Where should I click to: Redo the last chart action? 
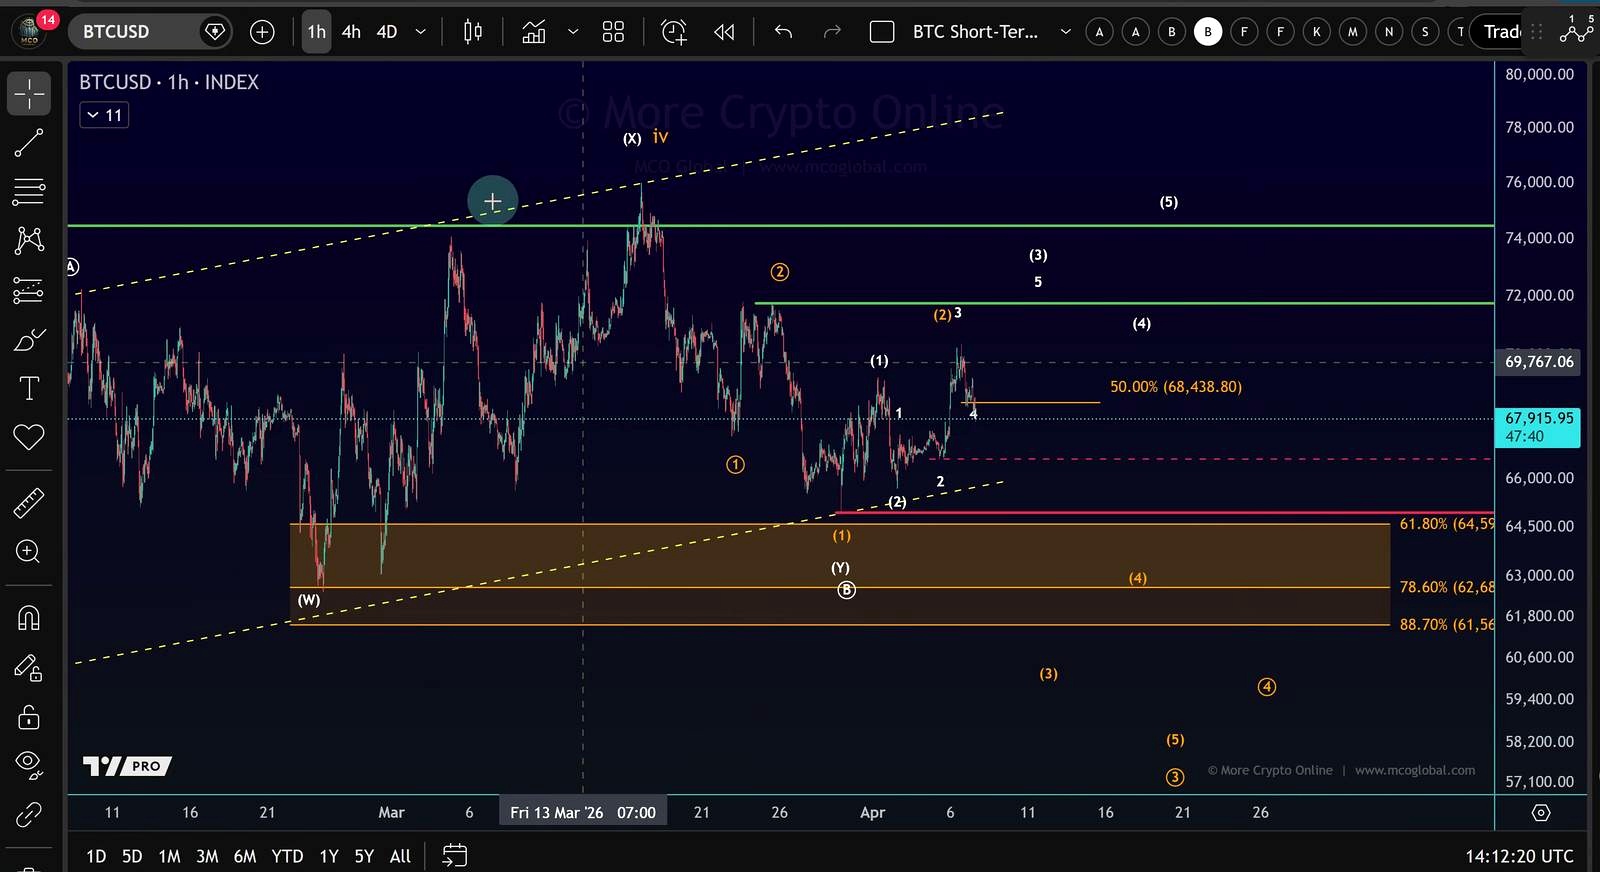(x=832, y=32)
